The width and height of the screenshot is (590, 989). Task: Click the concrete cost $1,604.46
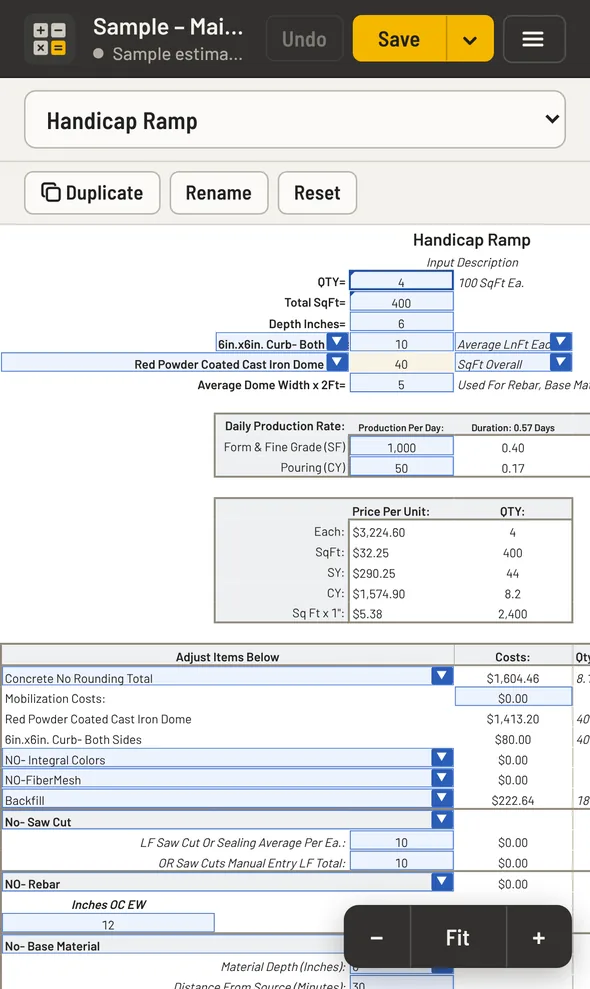513,678
